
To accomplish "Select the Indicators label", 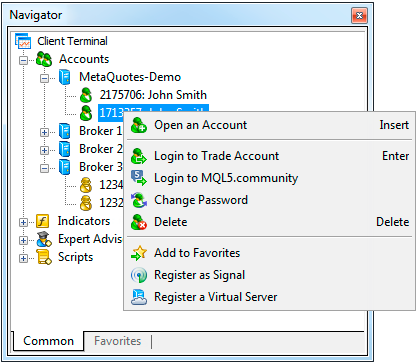I will (84, 221).
